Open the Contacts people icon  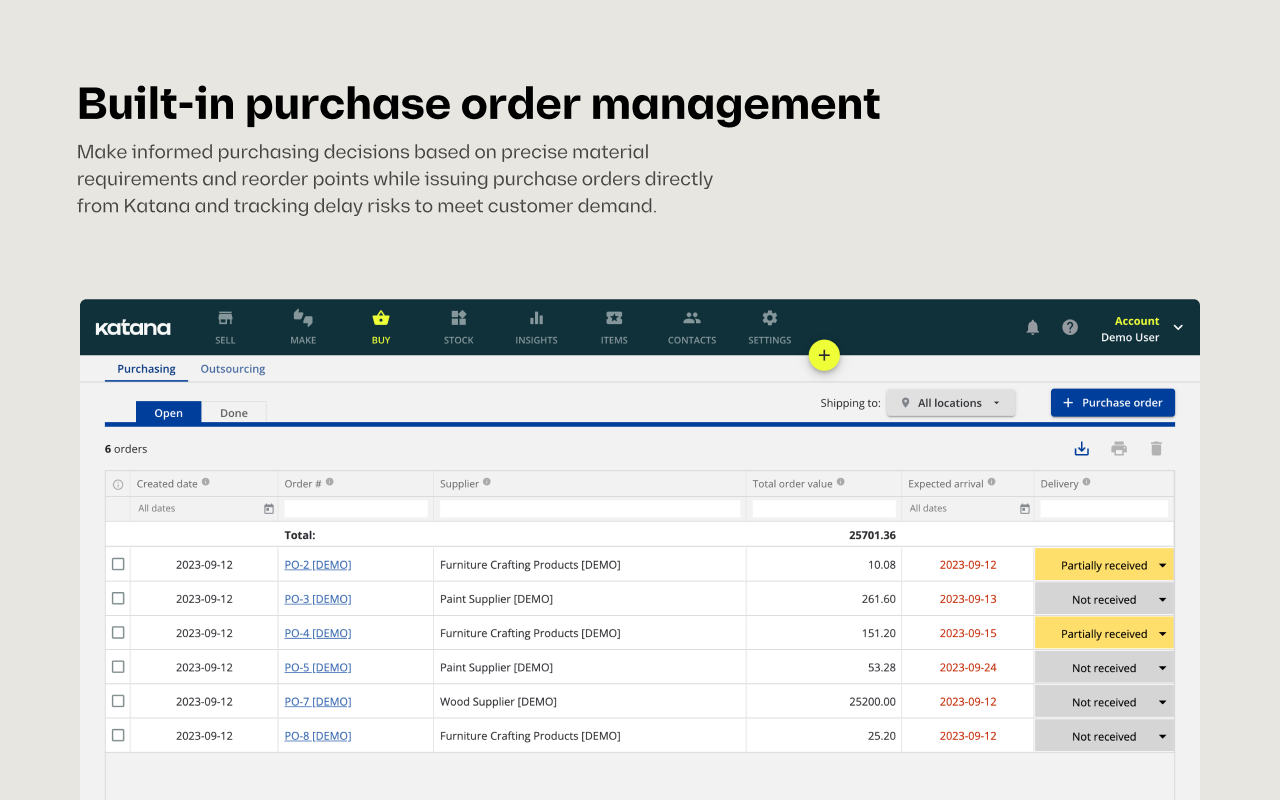[x=692, y=318]
